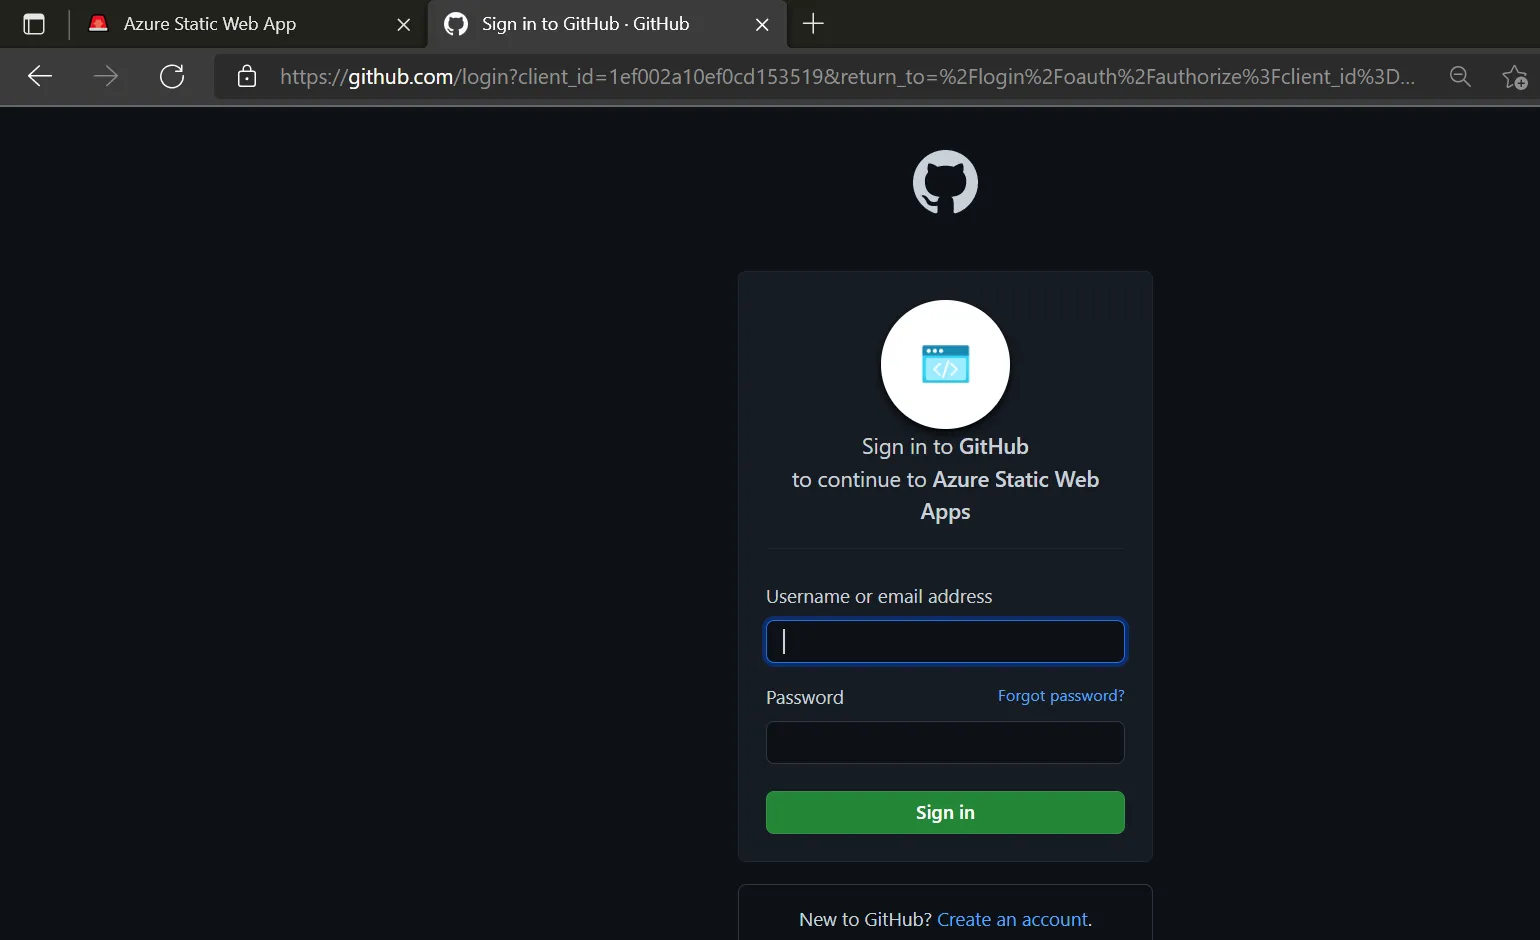Switch to the Azure Static Web App tab
The image size is (1540, 940).
(210, 24)
